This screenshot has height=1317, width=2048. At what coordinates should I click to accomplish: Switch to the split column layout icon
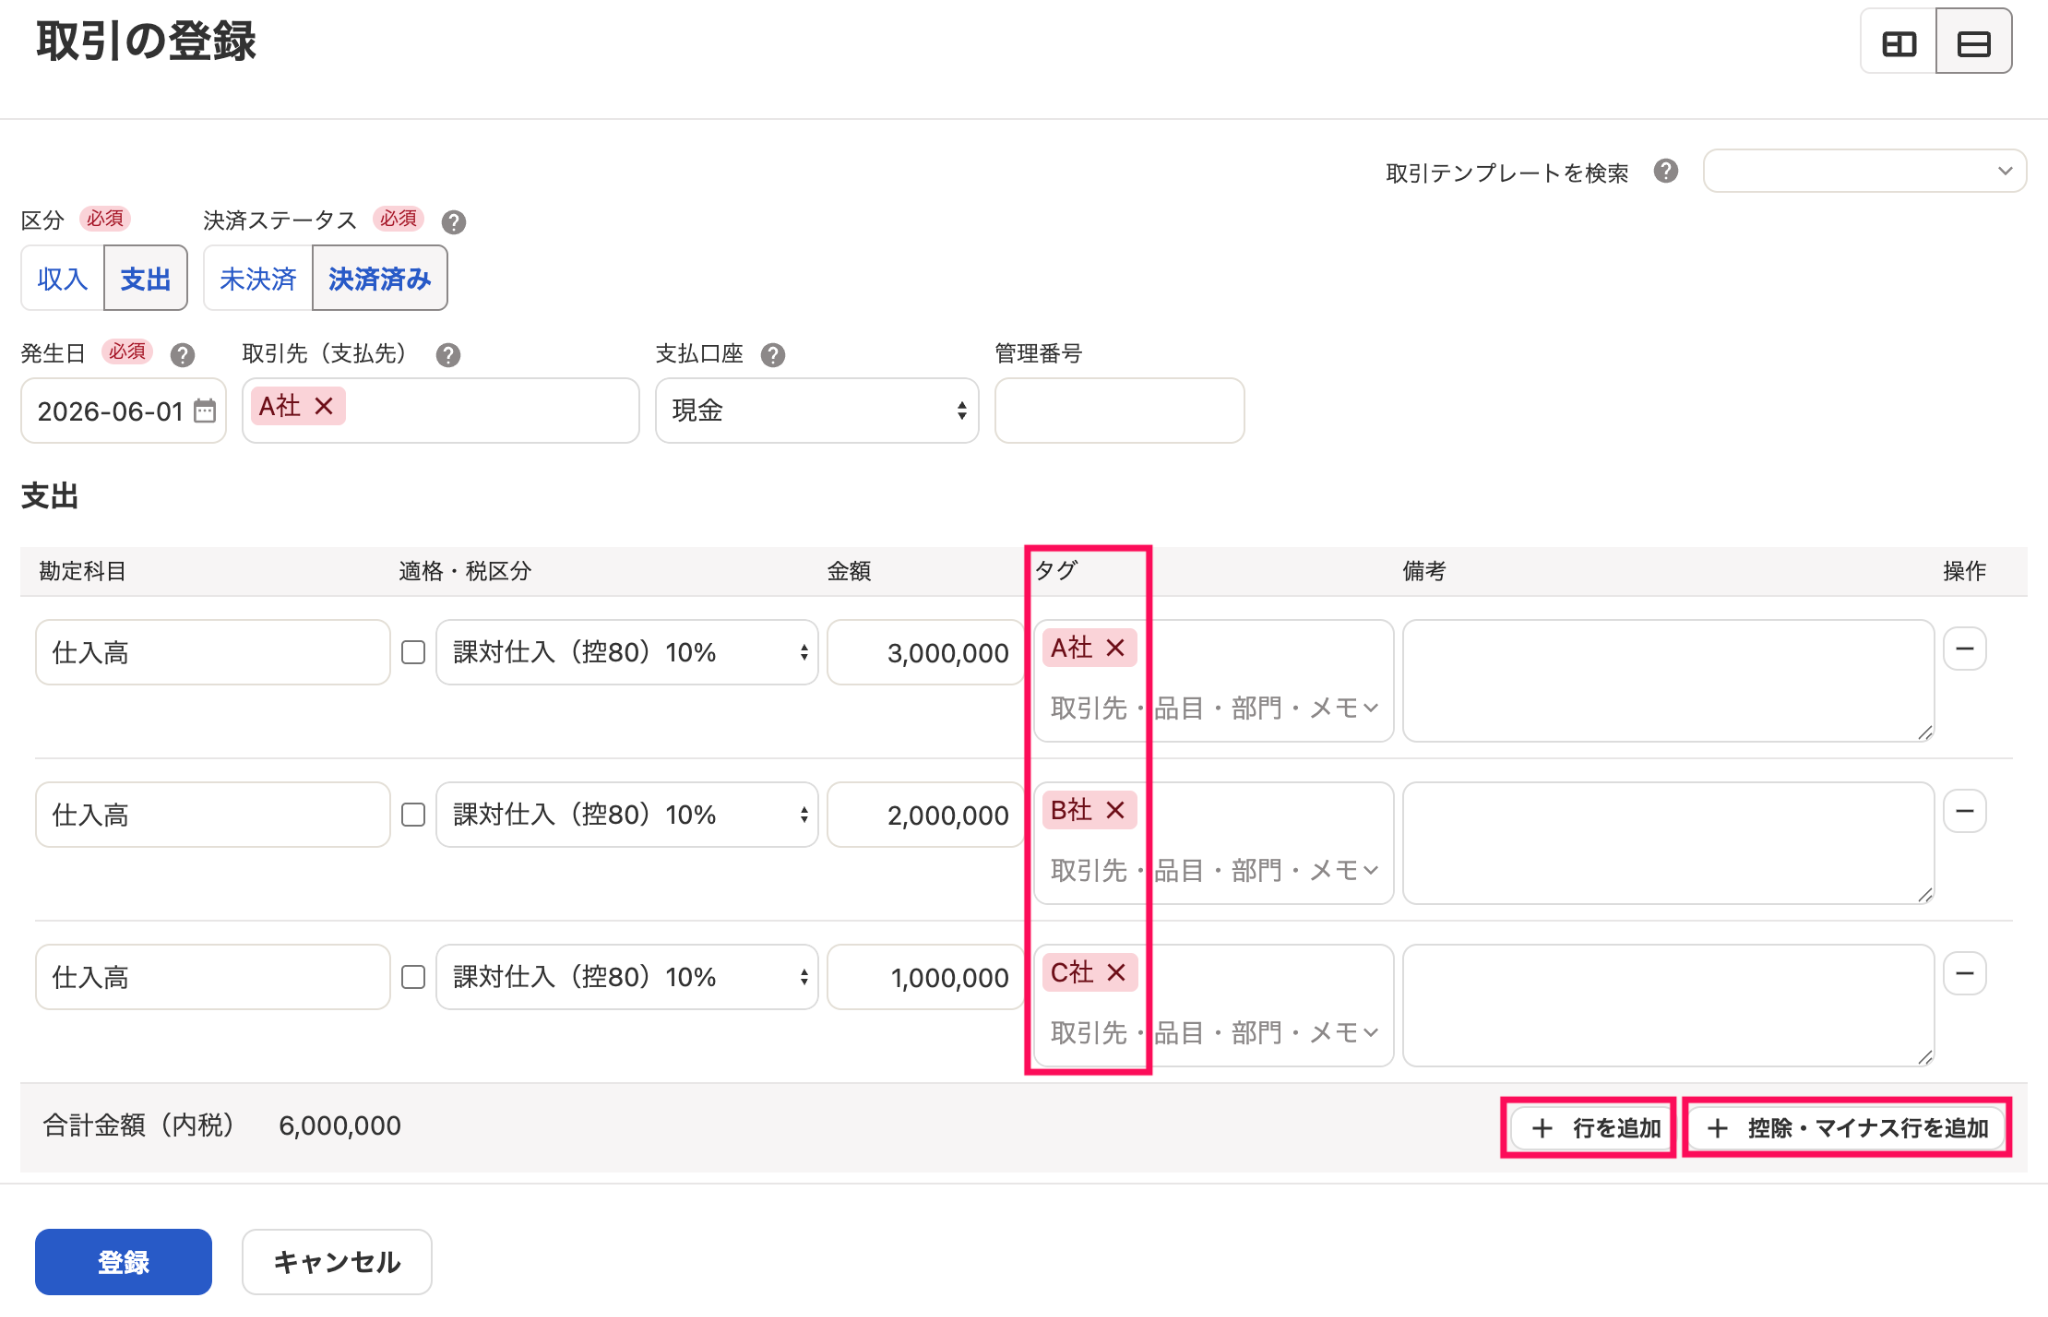[x=1898, y=42]
